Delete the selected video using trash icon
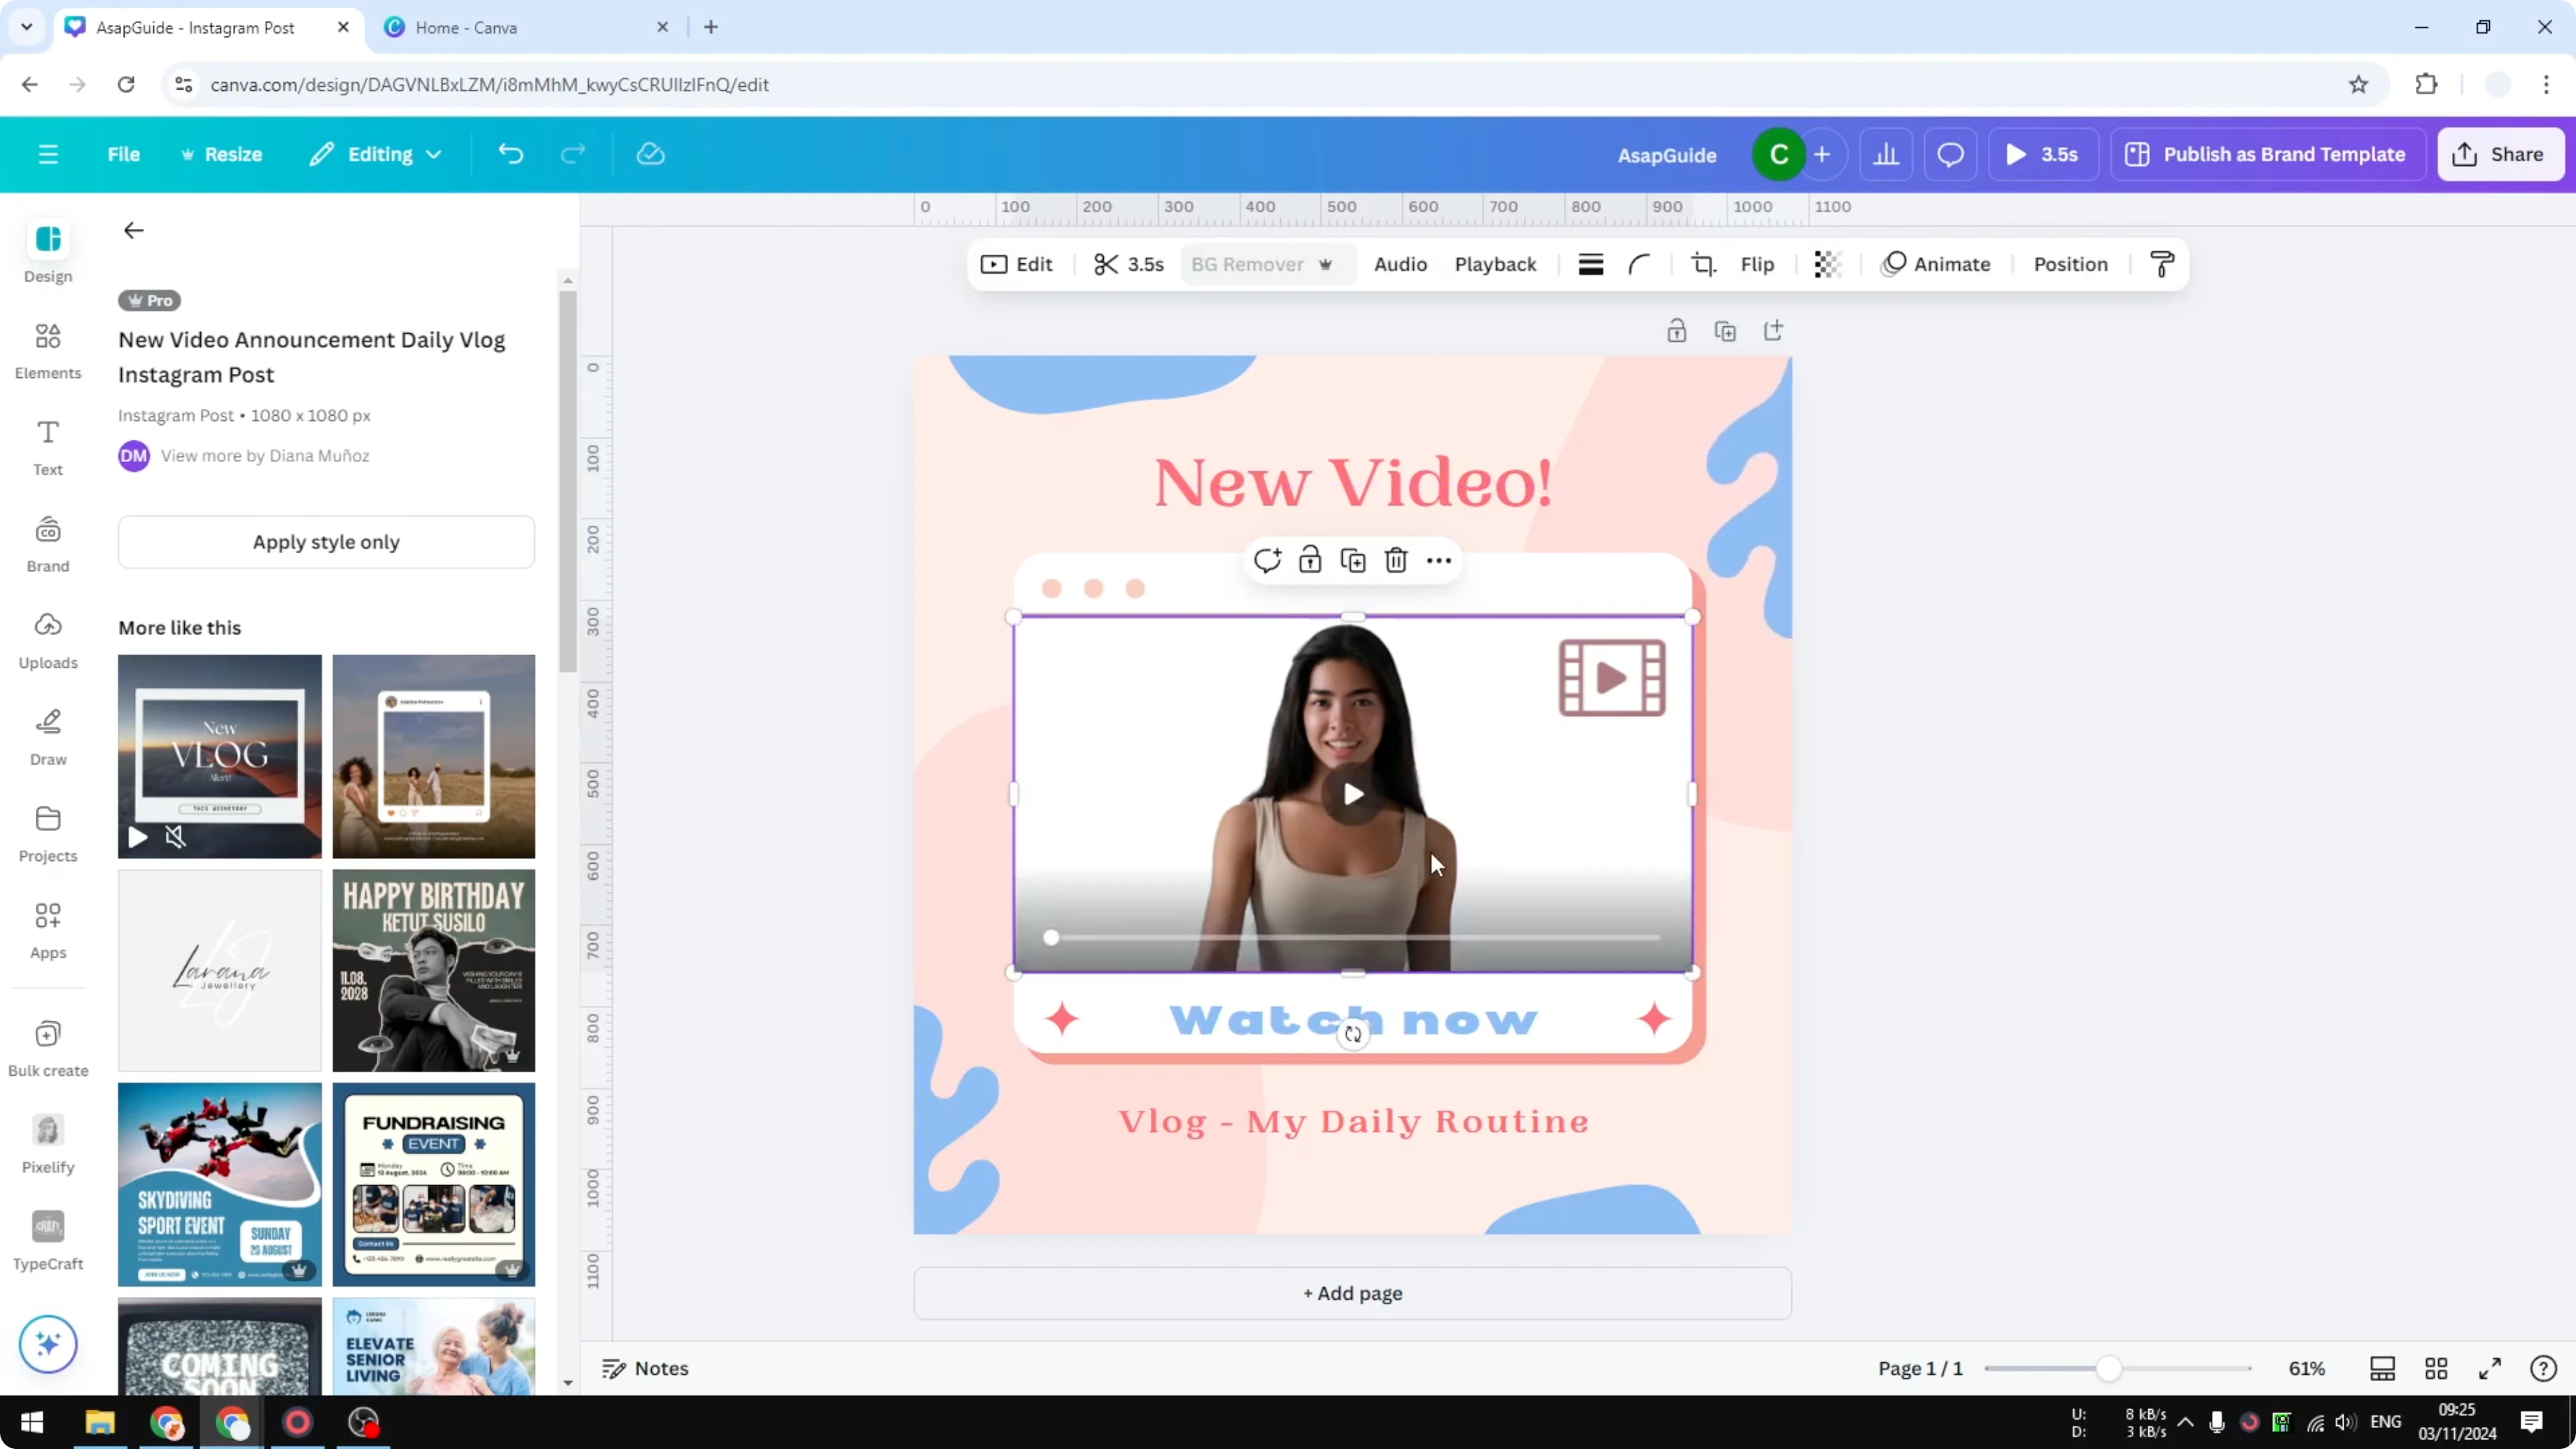Image resolution: width=2576 pixels, height=1449 pixels. point(1396,560)
